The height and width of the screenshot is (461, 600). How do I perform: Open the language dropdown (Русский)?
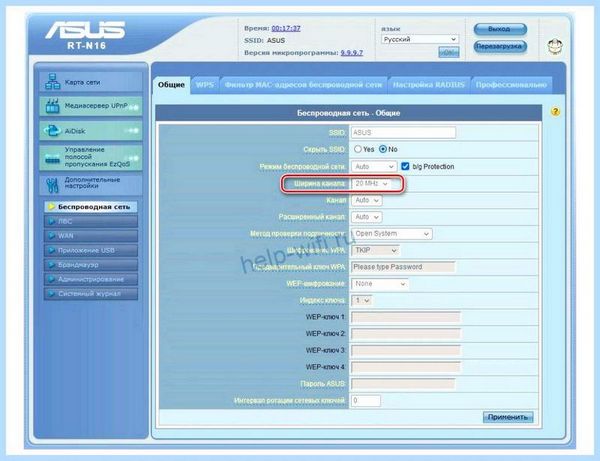[x=420, y=39]
